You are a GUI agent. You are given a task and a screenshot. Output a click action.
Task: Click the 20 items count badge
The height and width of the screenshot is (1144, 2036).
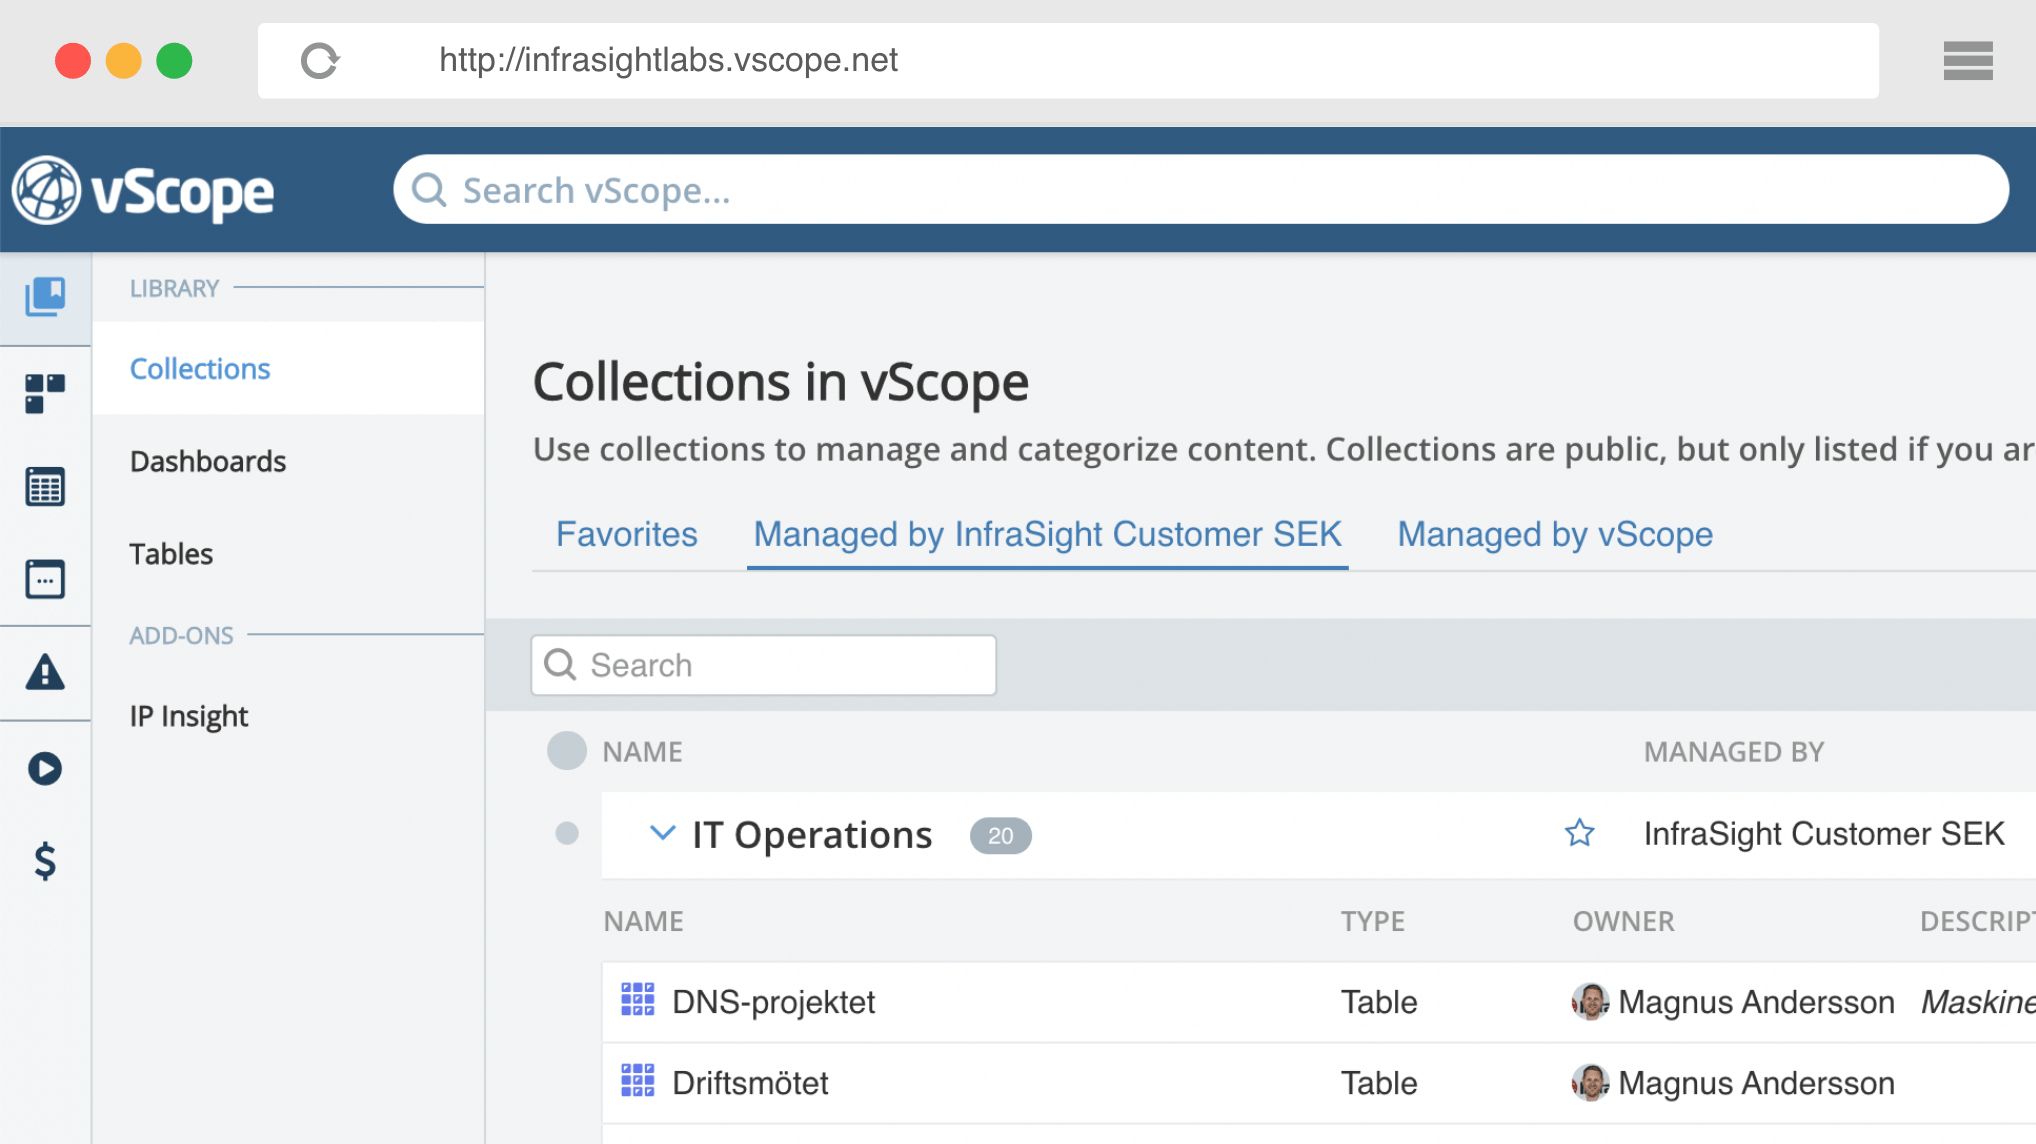pos(1000,835)
